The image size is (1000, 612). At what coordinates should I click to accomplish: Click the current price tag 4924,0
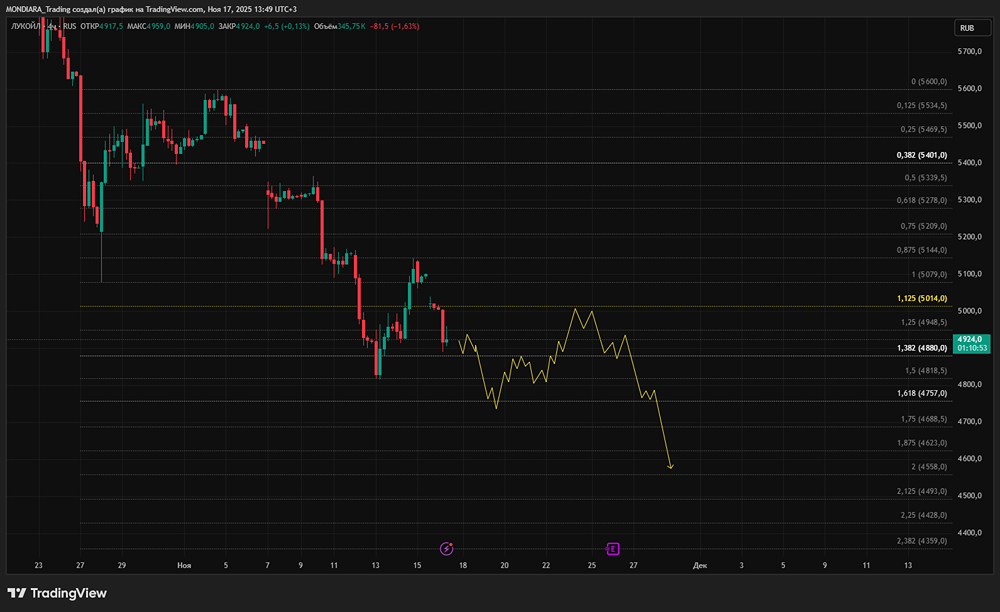pyautogui.click(x=971, y=344)
